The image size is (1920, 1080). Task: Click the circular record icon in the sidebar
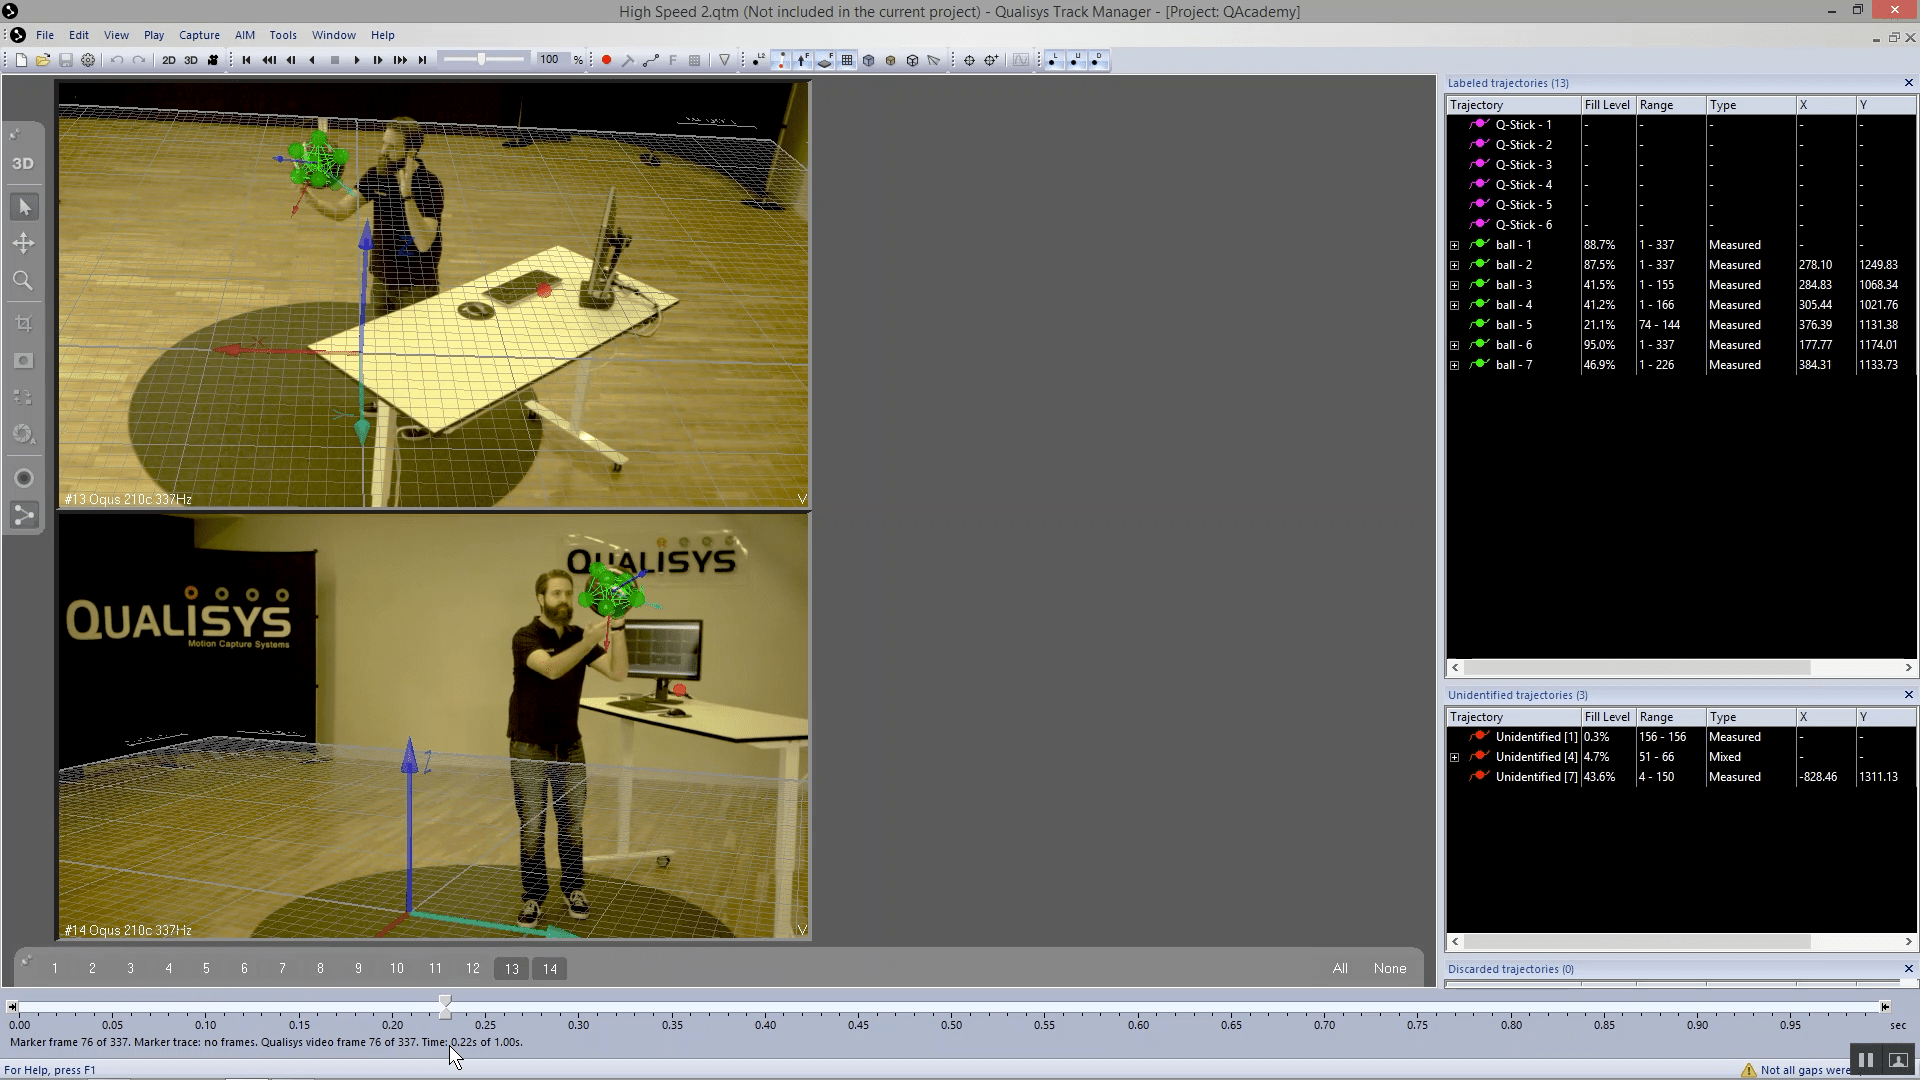pyautogui.click(x=24, y=478)
